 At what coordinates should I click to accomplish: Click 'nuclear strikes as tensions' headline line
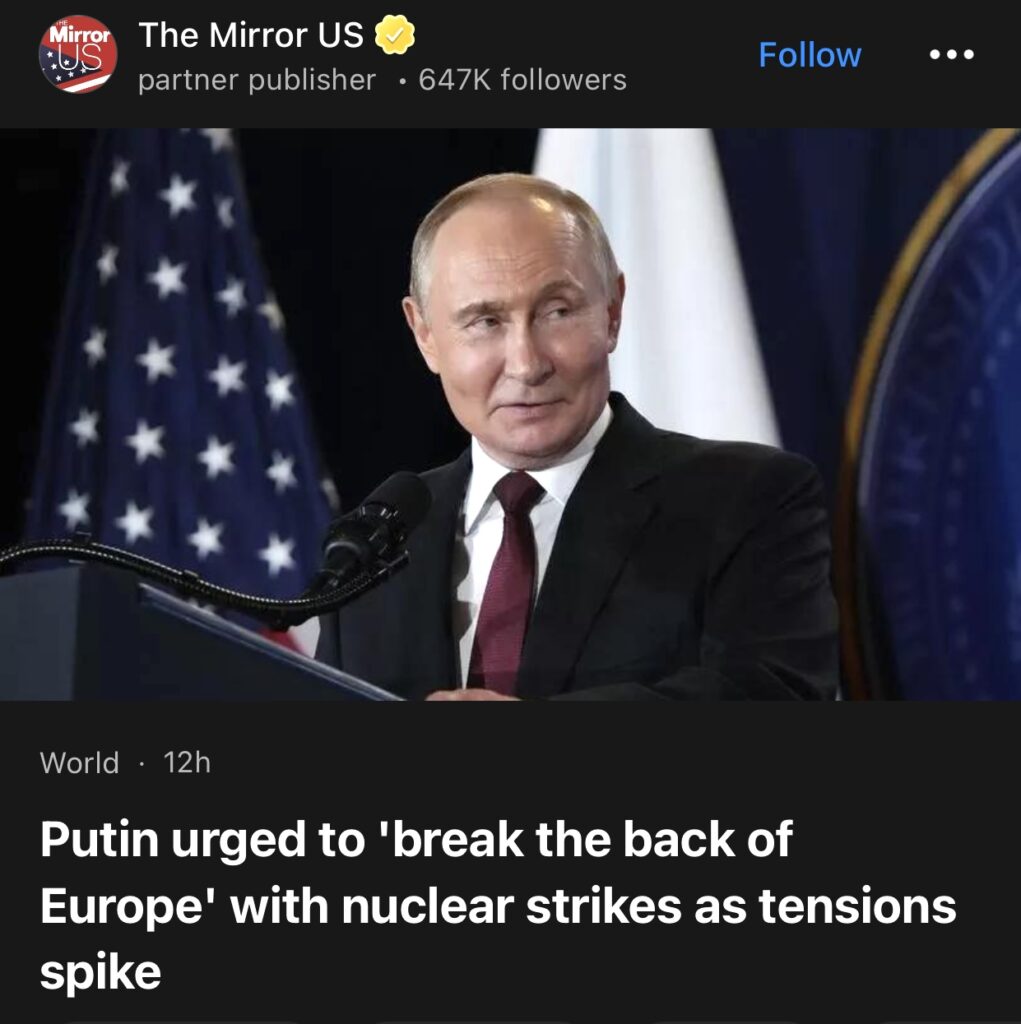coord(649,906)
